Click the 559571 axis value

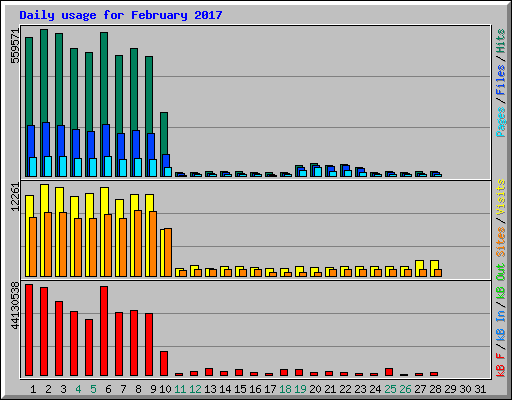[15, 46]
